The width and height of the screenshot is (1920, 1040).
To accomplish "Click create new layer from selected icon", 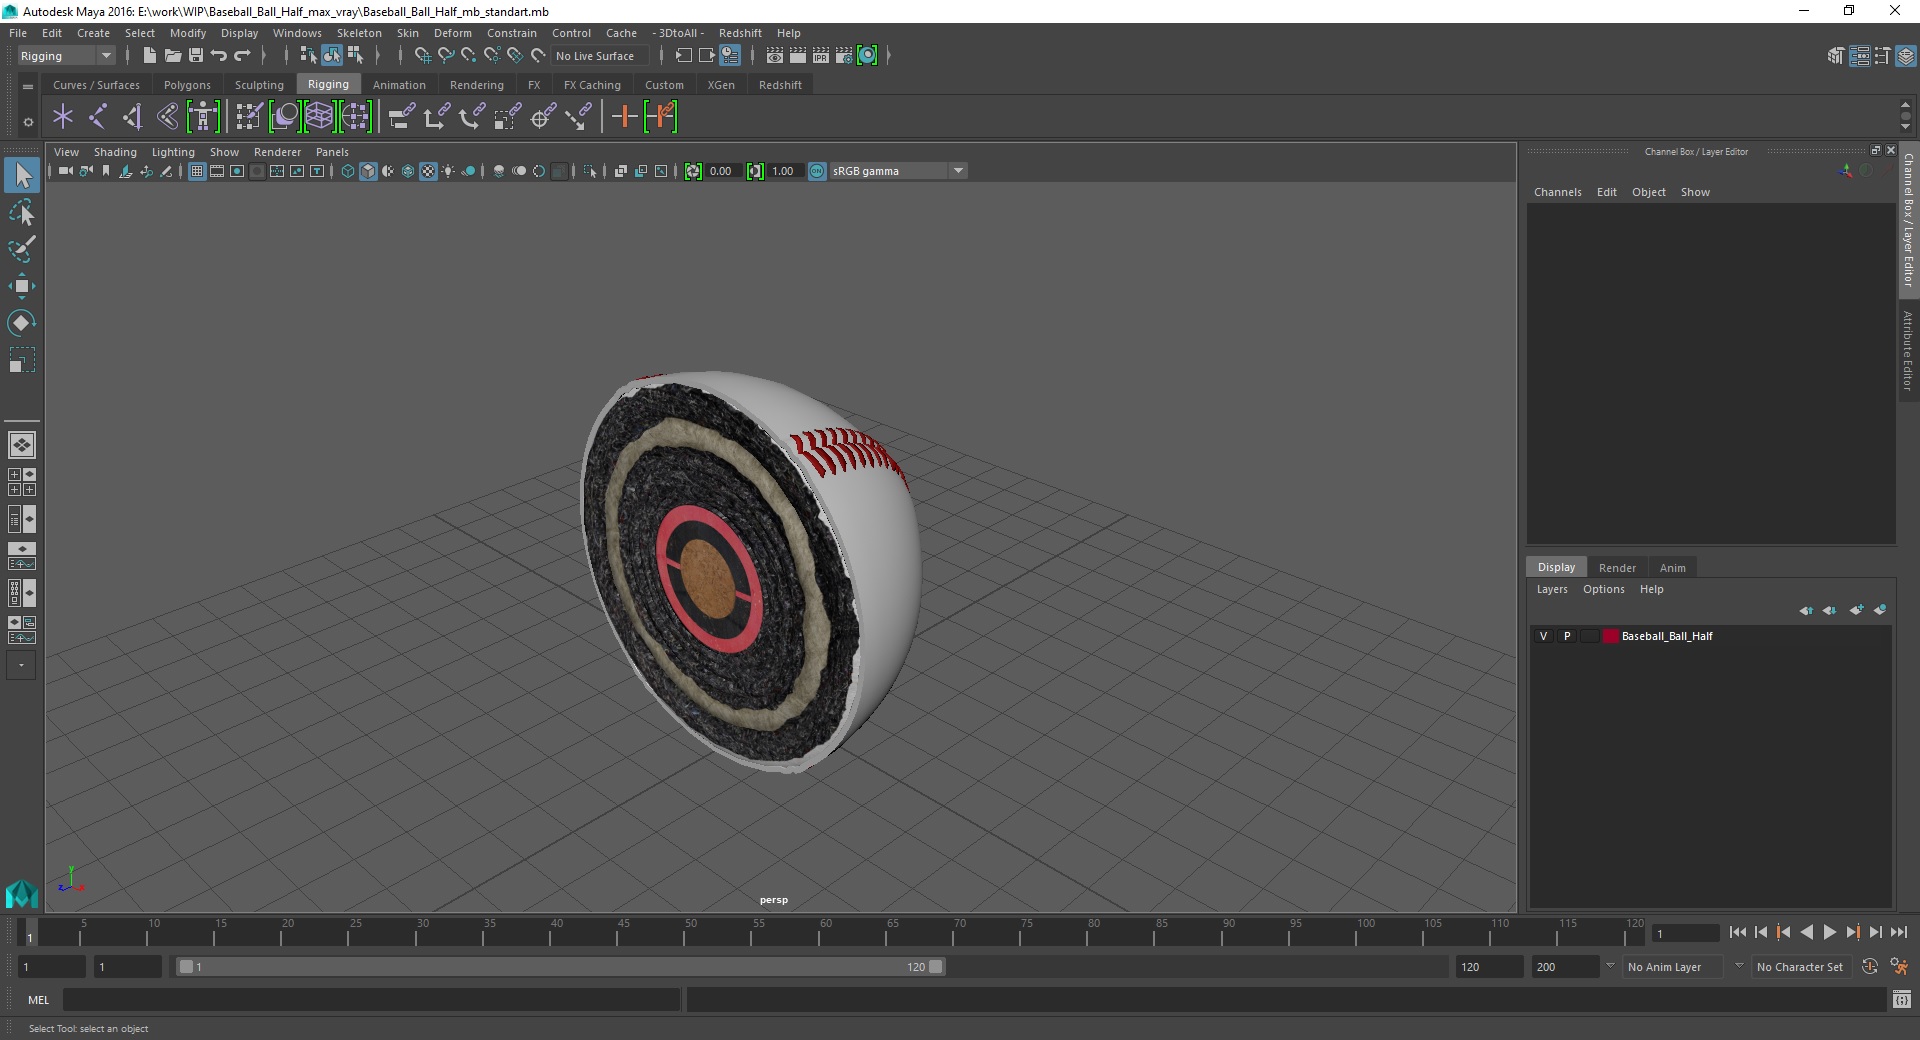I will click(1881, 610).
